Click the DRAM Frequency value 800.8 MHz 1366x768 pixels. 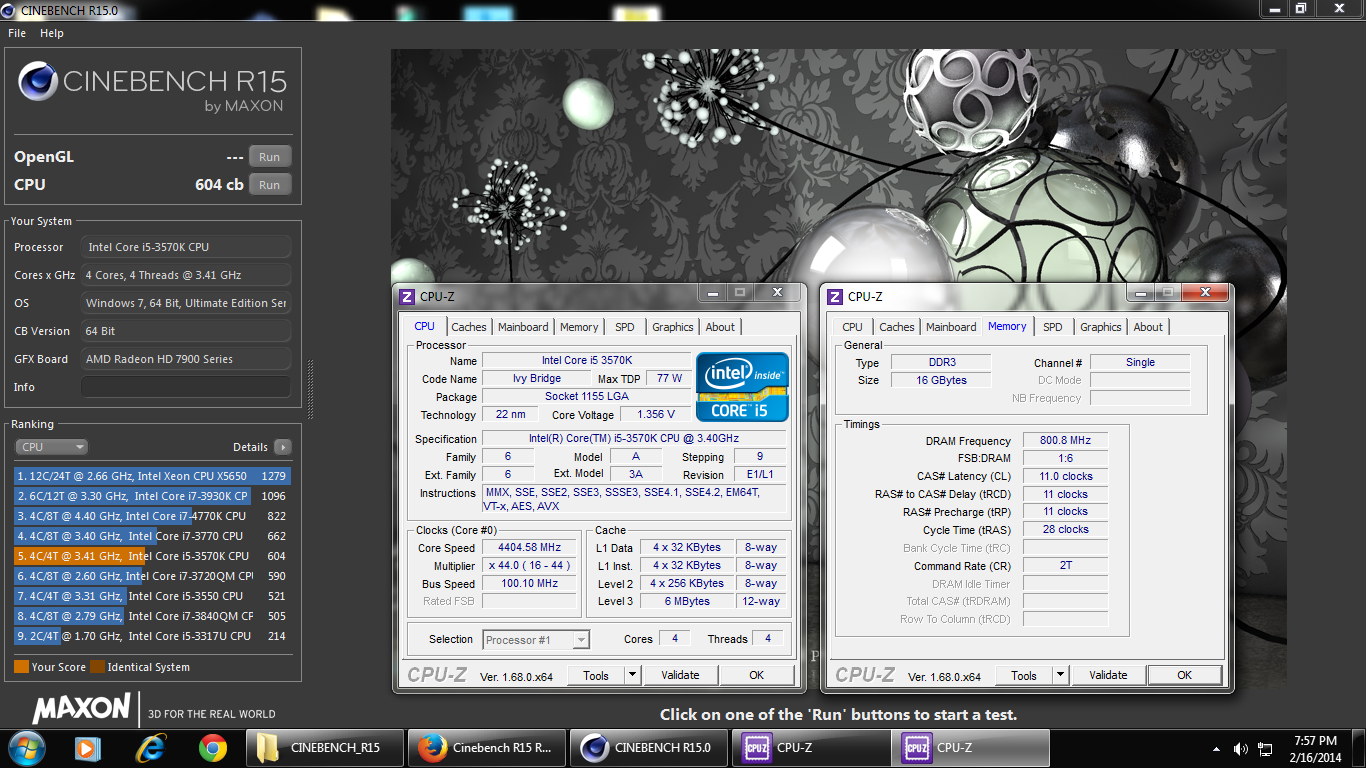click(x=1065, y=441)
